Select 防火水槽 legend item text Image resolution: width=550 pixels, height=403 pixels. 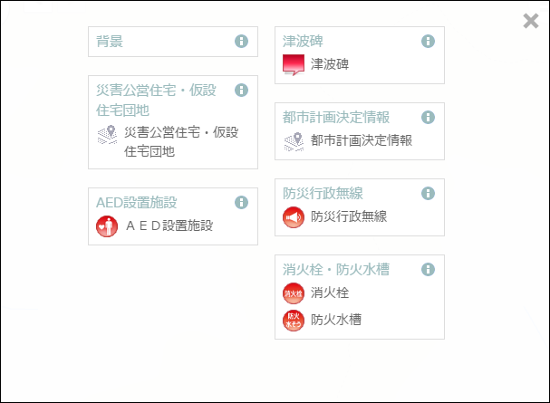coord(336,320)
